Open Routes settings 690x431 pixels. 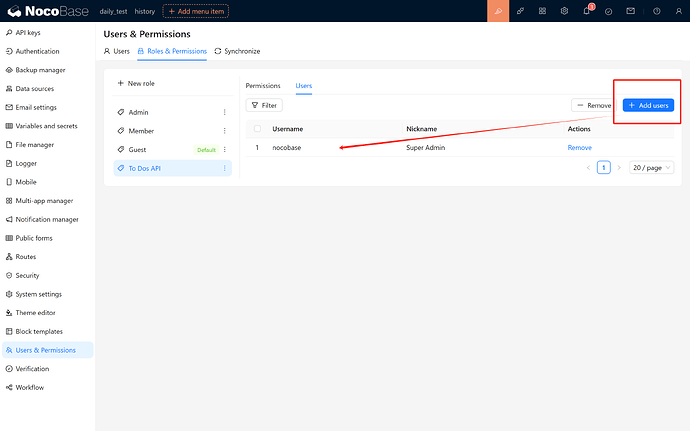48,257
